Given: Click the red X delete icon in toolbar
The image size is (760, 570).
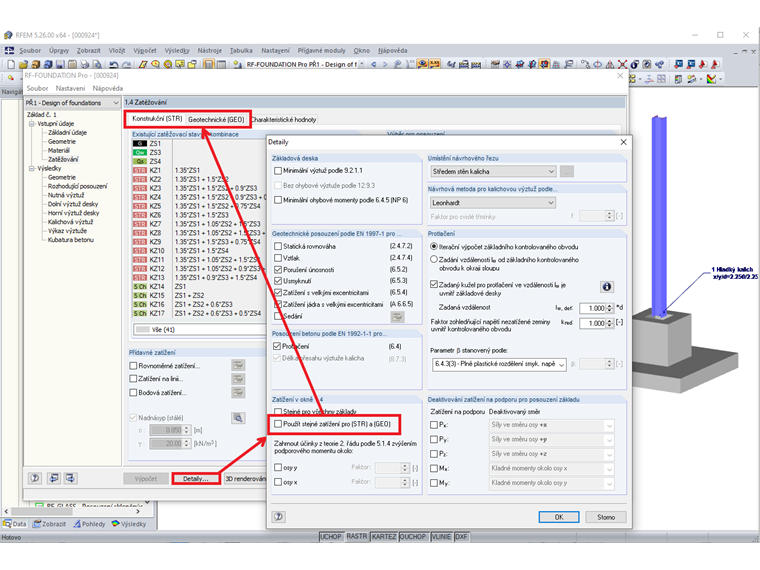Looking at the screenshot, I should click(x=622, y=64).
